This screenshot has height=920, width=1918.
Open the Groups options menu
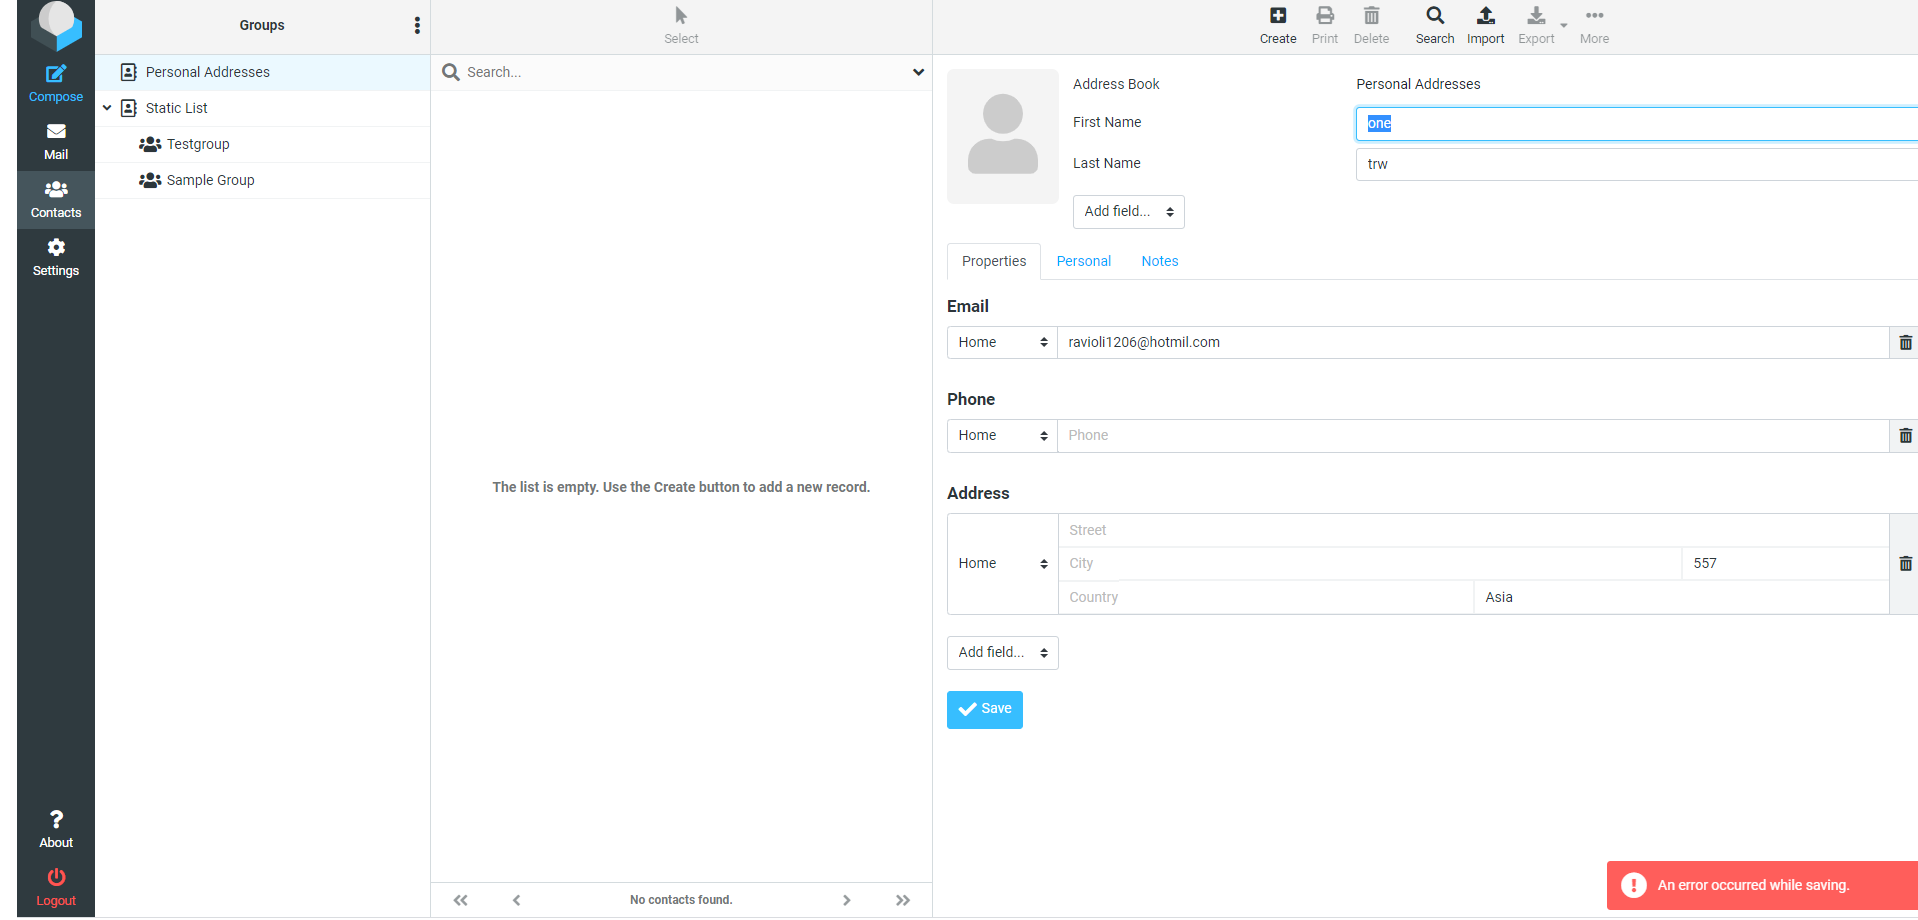(x=417, y=25)
